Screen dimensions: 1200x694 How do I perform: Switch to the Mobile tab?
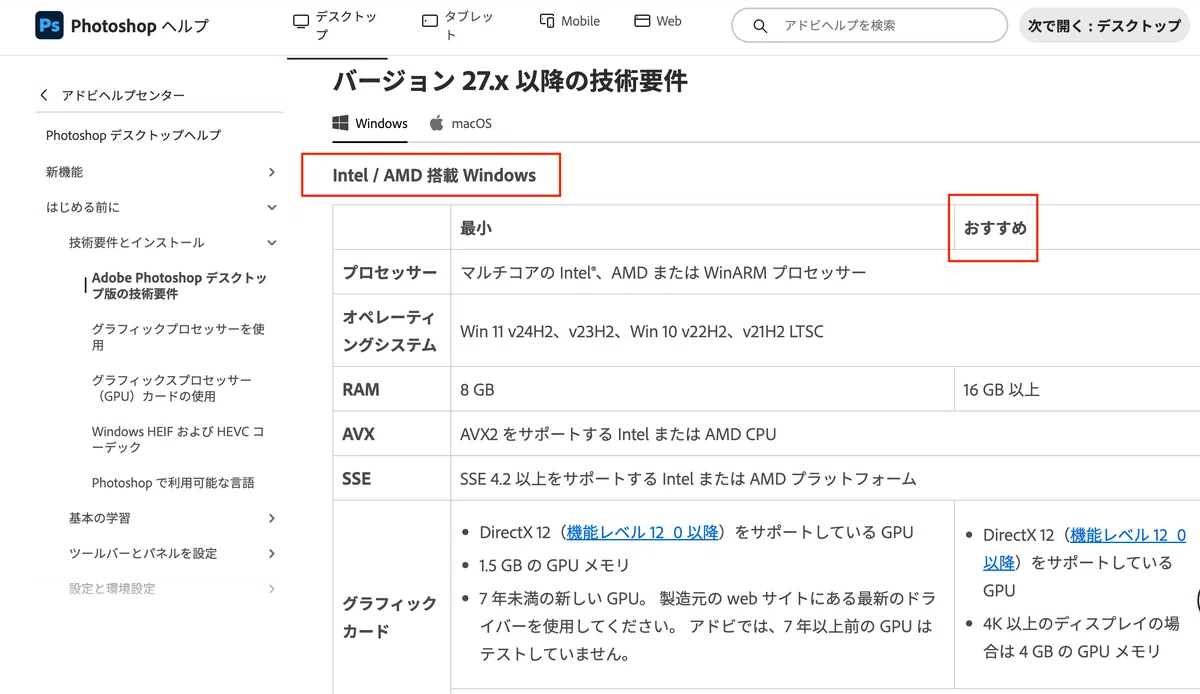[570, 21]
